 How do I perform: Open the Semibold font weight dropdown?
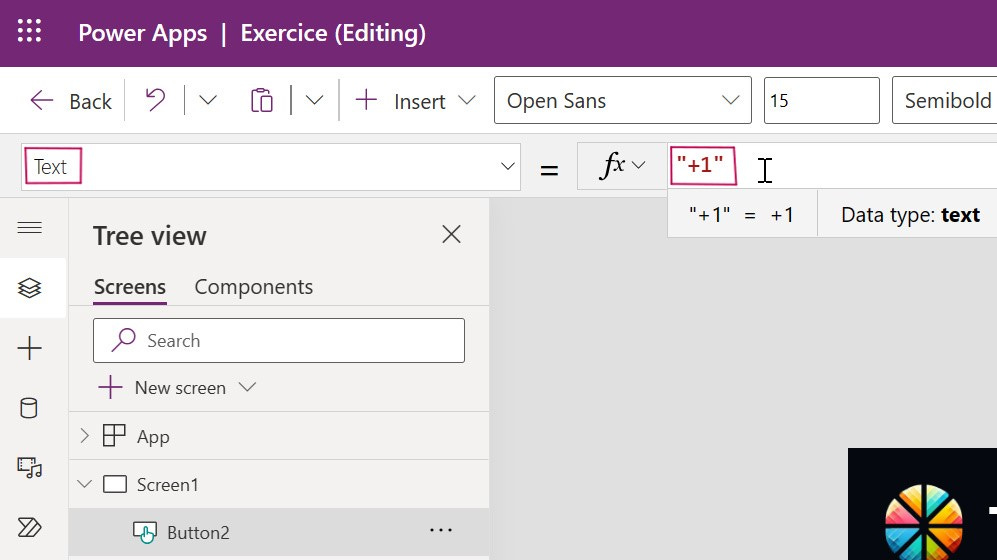[945, 100]
